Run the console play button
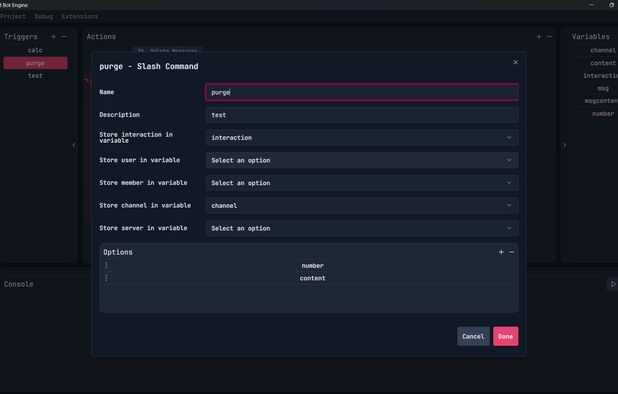Viewport: 618px width, 394px height. pyautogui.click(x=613, y=284)
